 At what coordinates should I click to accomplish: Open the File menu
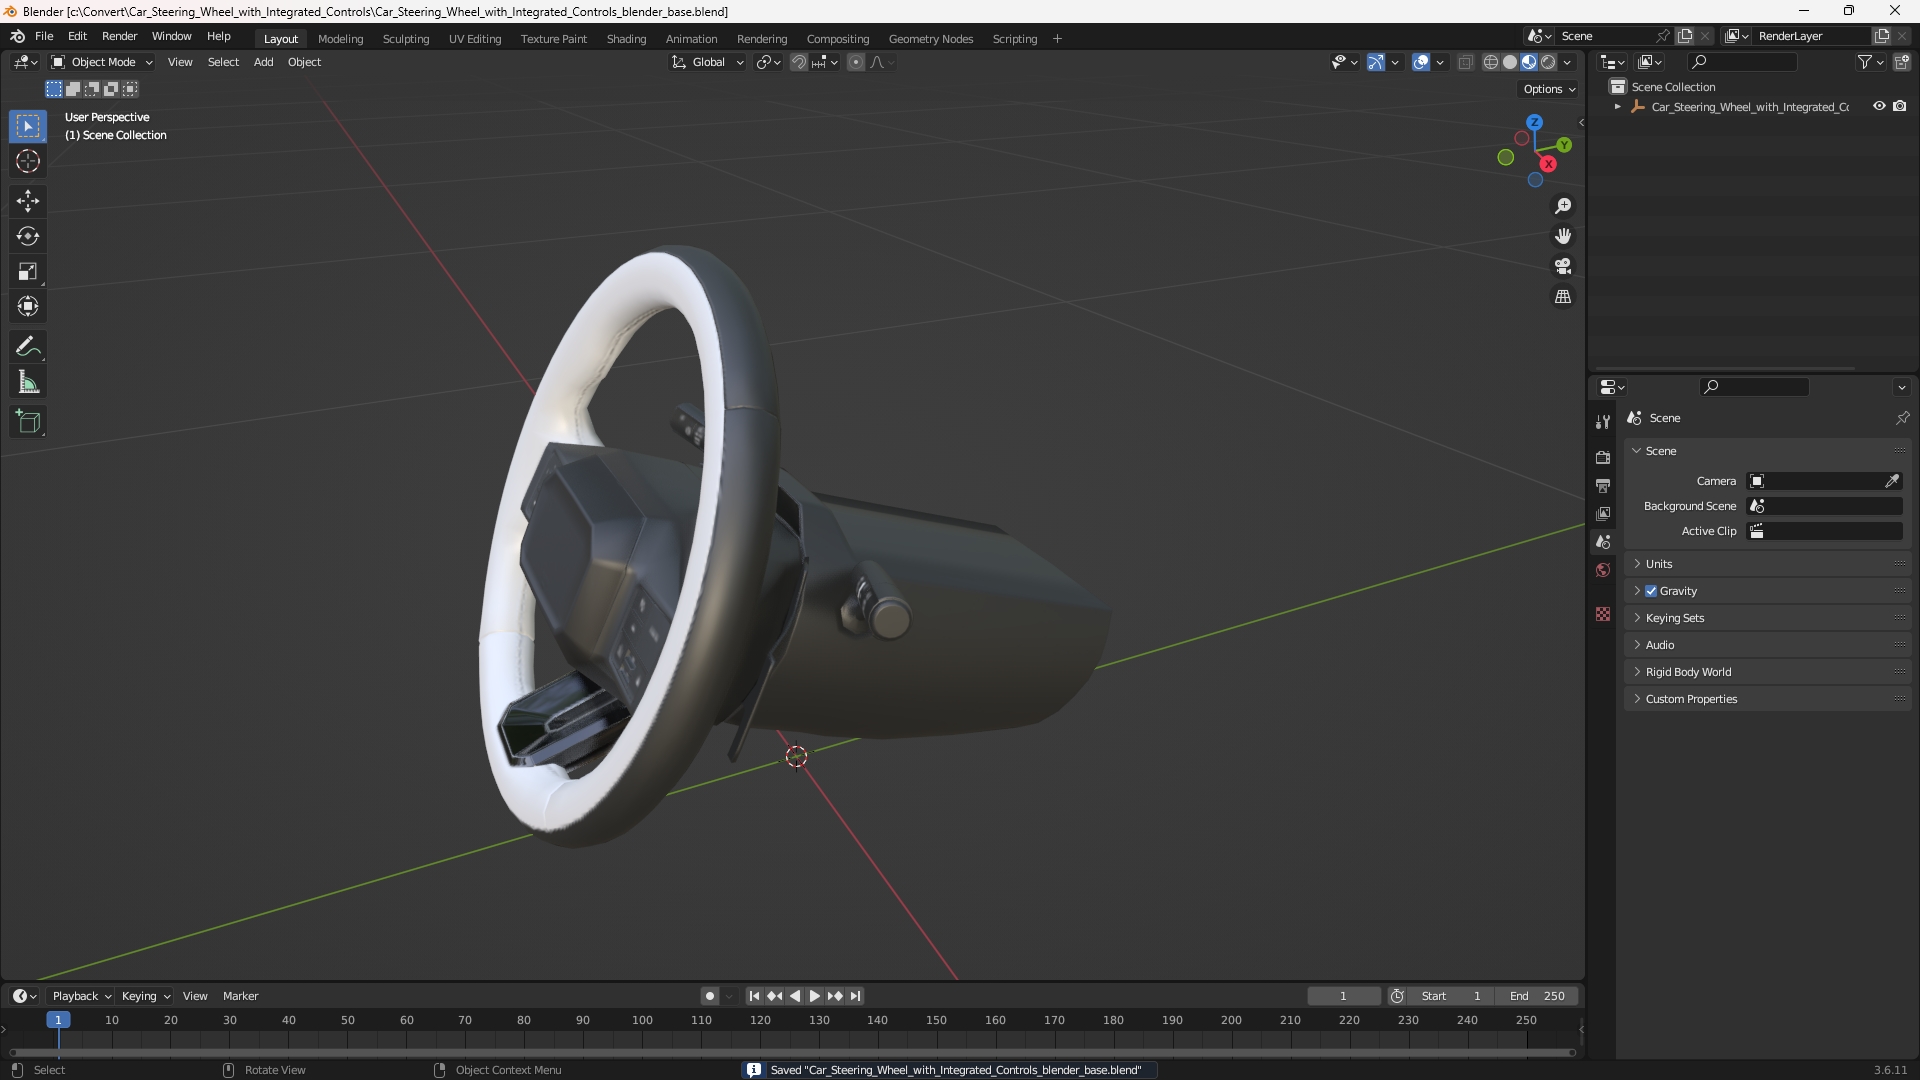tap(44, 36)
